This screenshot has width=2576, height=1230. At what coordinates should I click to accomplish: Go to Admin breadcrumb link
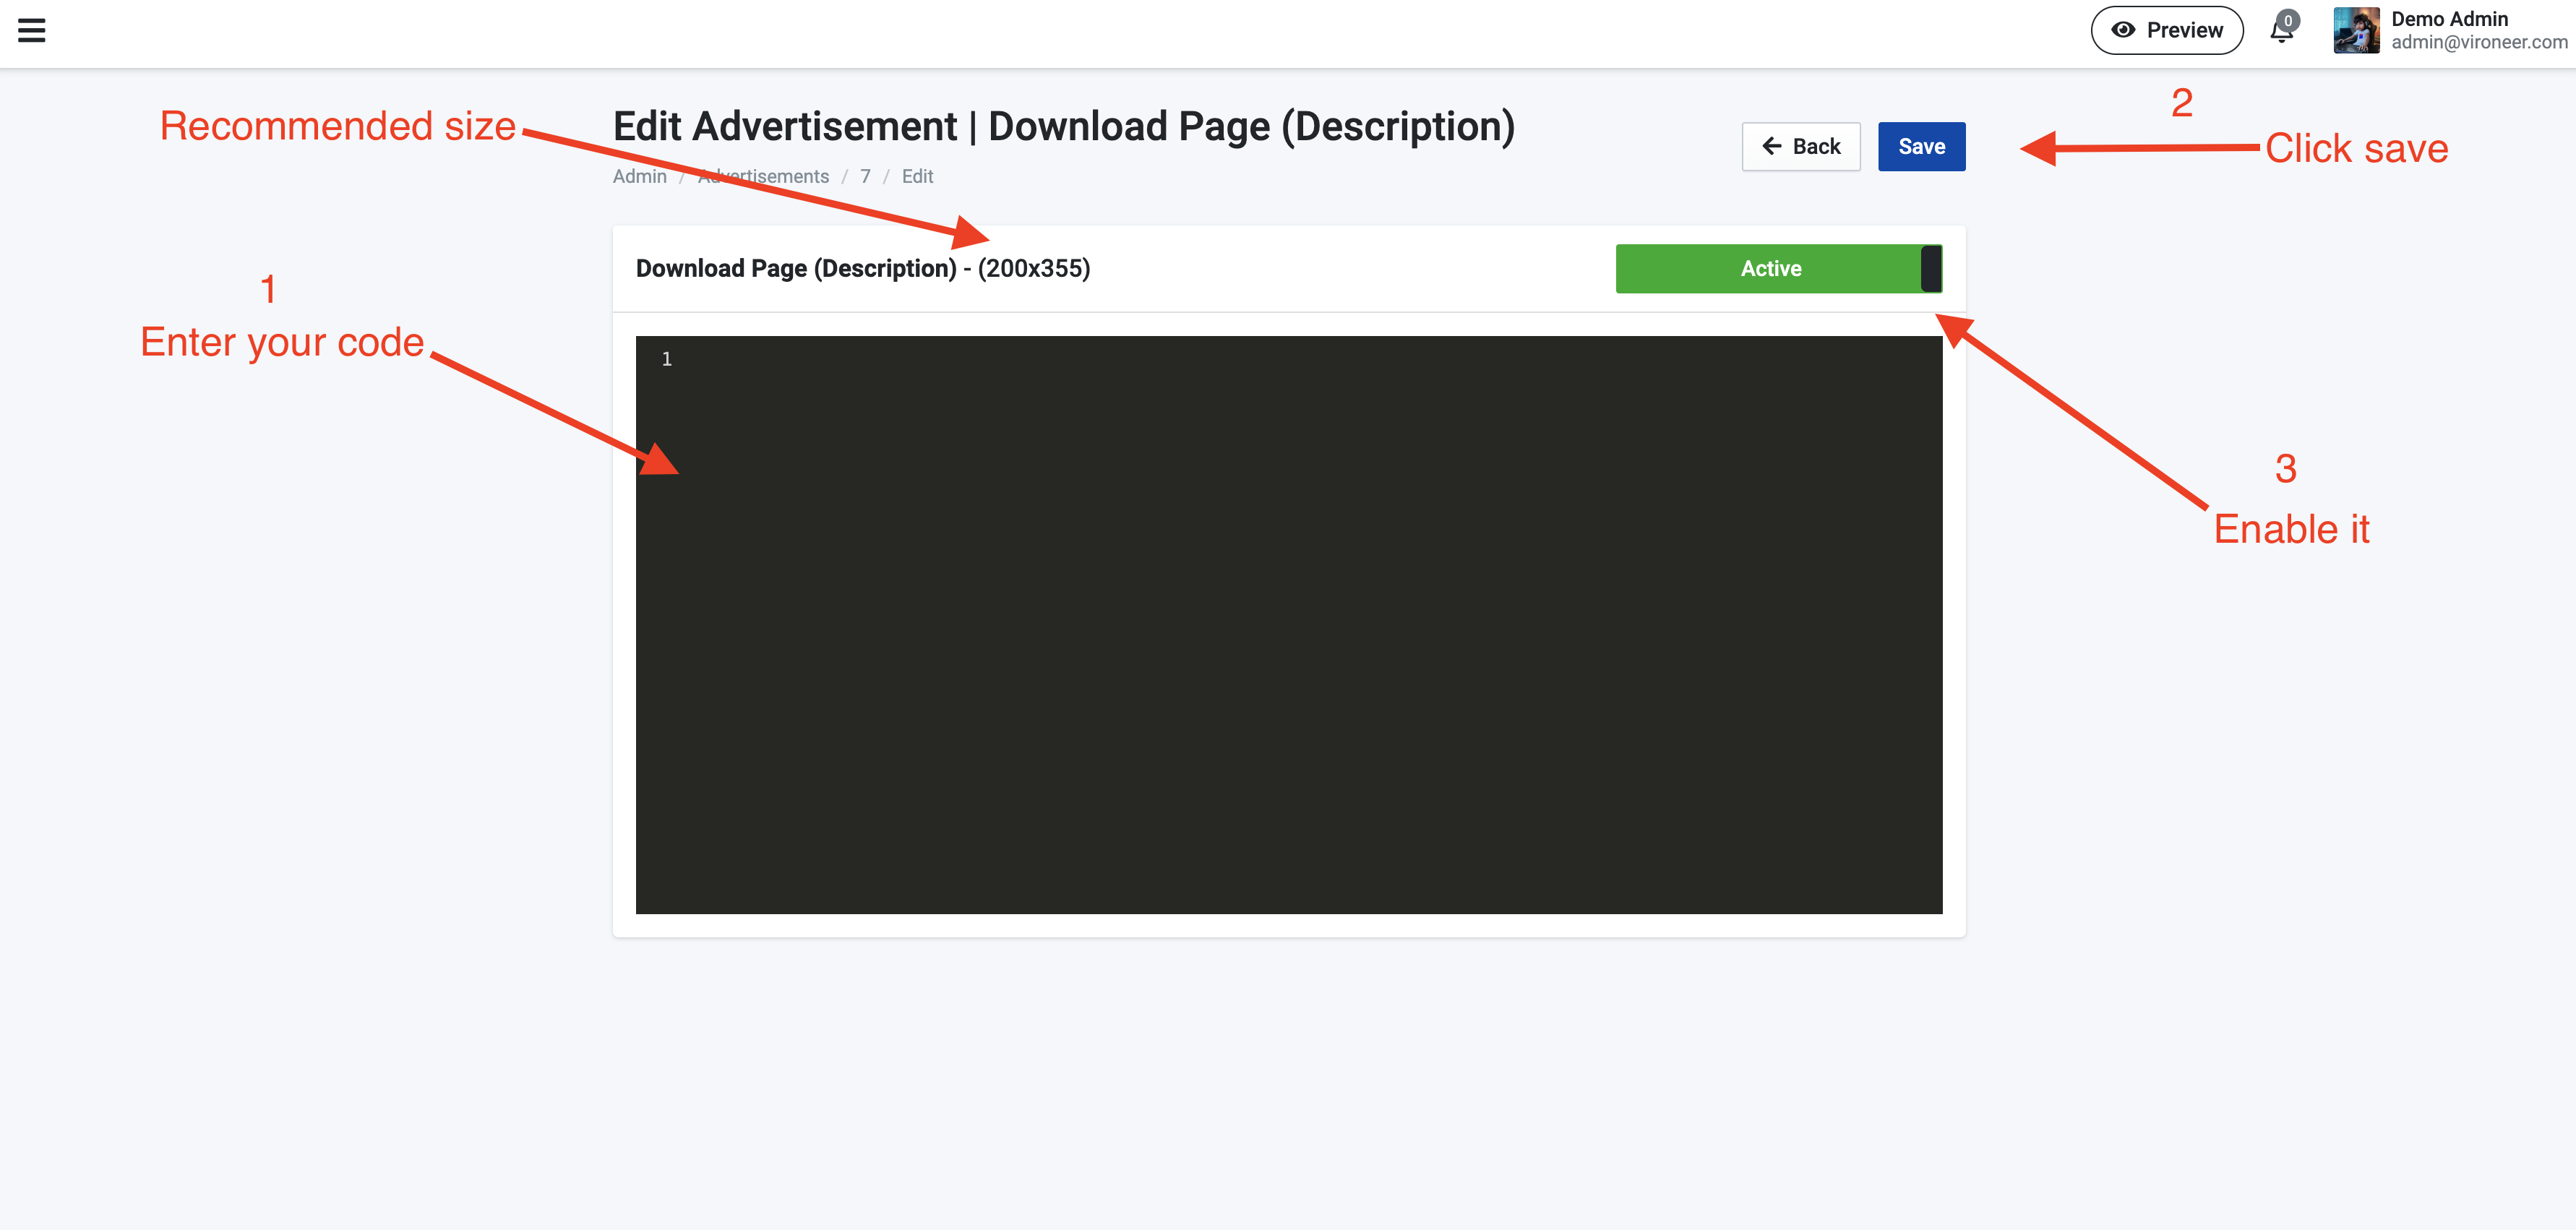pos(639,176)
